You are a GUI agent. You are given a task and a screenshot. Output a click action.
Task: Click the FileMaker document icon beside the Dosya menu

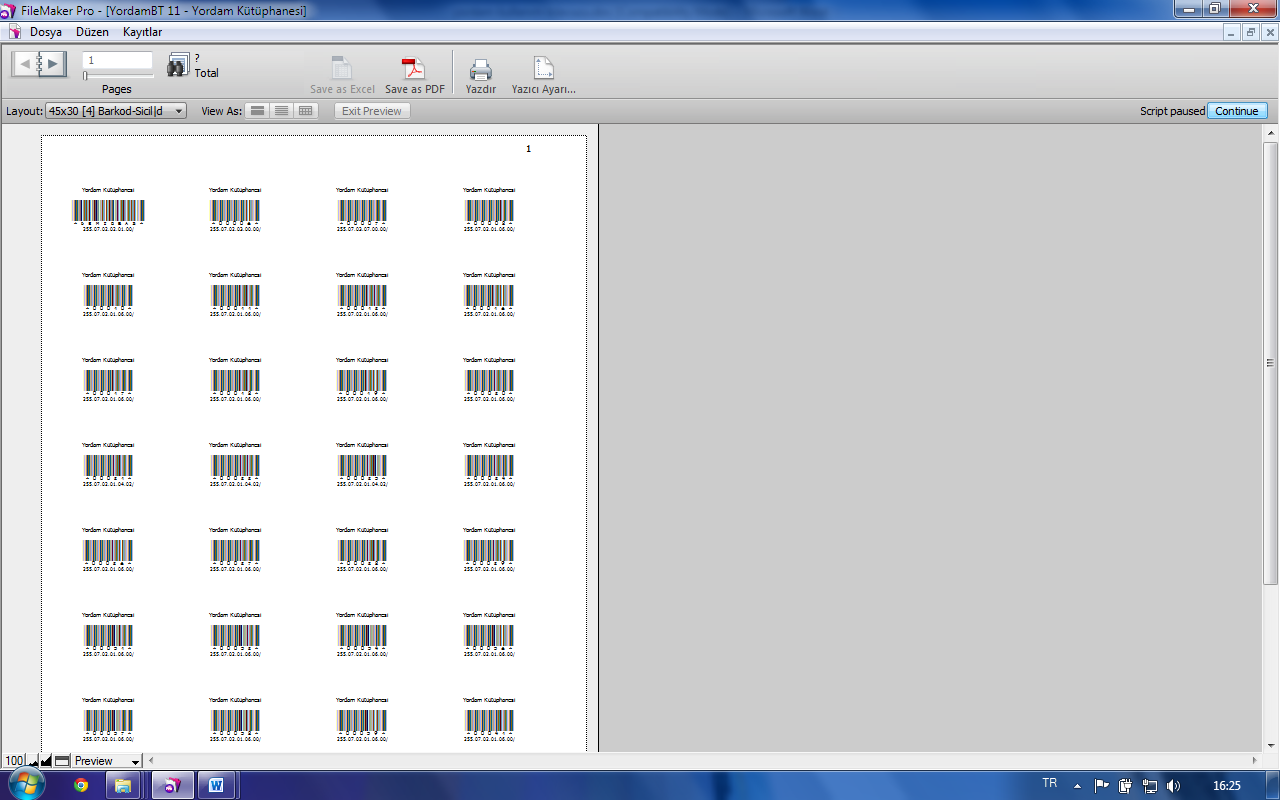coord(14,32)
